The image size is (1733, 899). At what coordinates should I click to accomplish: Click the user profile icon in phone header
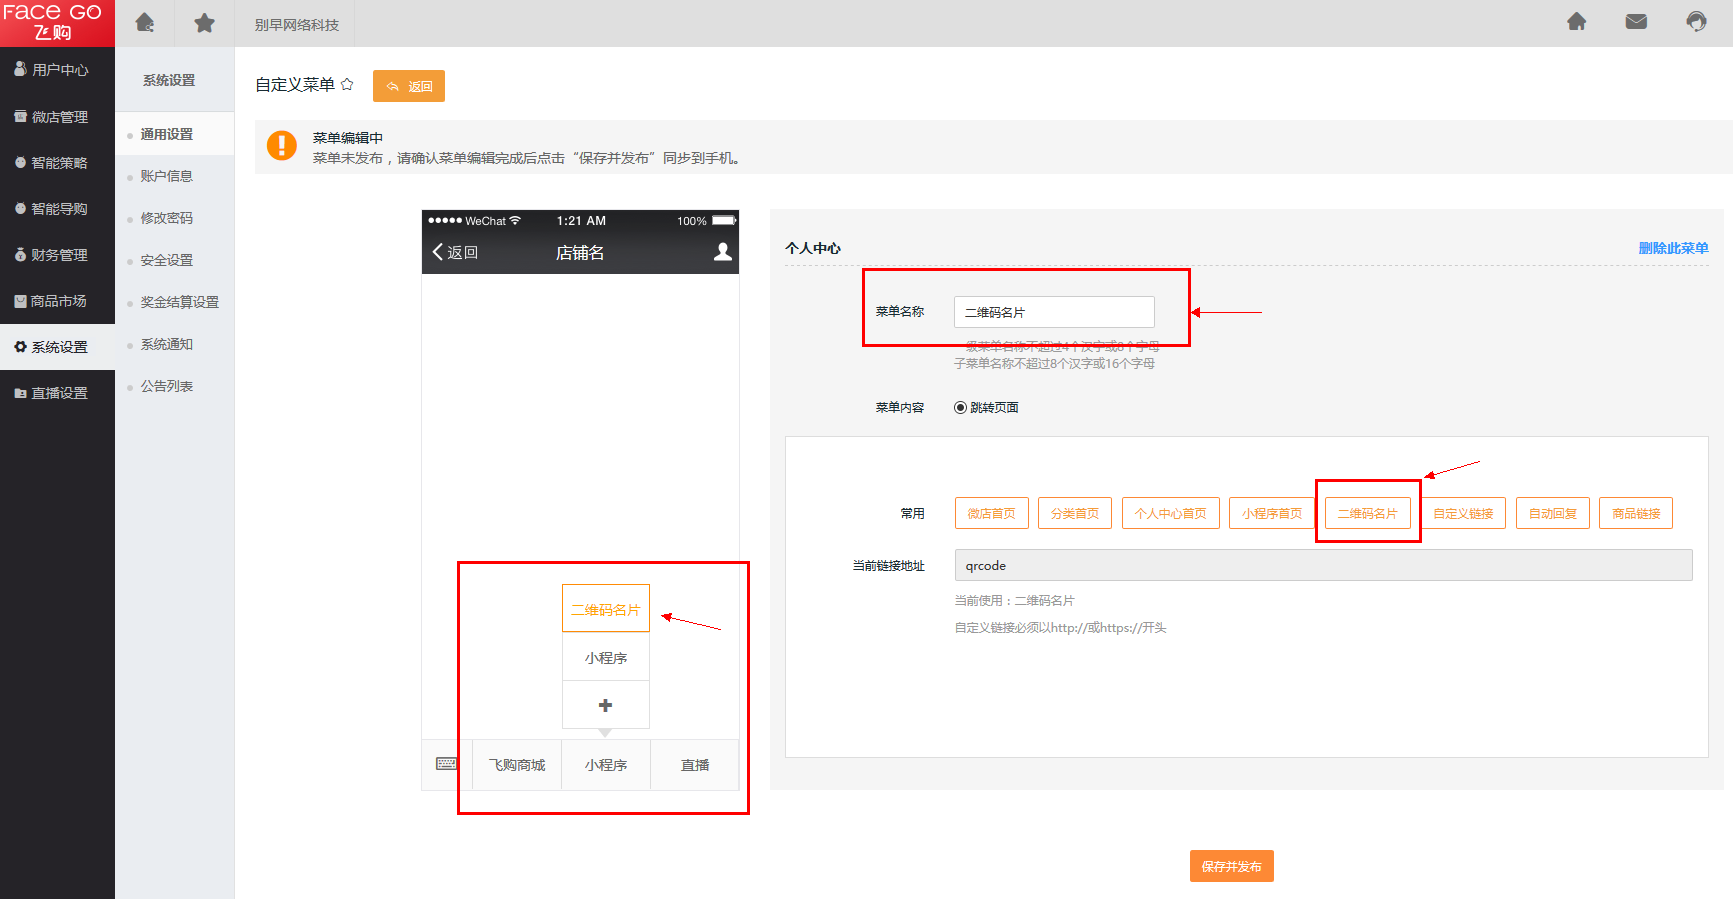pyautogui.click(x=722, y=252)
